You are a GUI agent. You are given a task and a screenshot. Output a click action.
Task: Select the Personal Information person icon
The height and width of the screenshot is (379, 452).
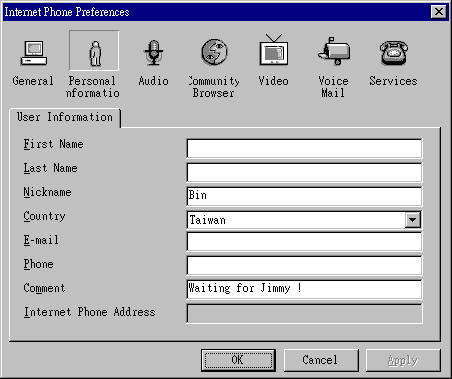(x=95, y=53)
